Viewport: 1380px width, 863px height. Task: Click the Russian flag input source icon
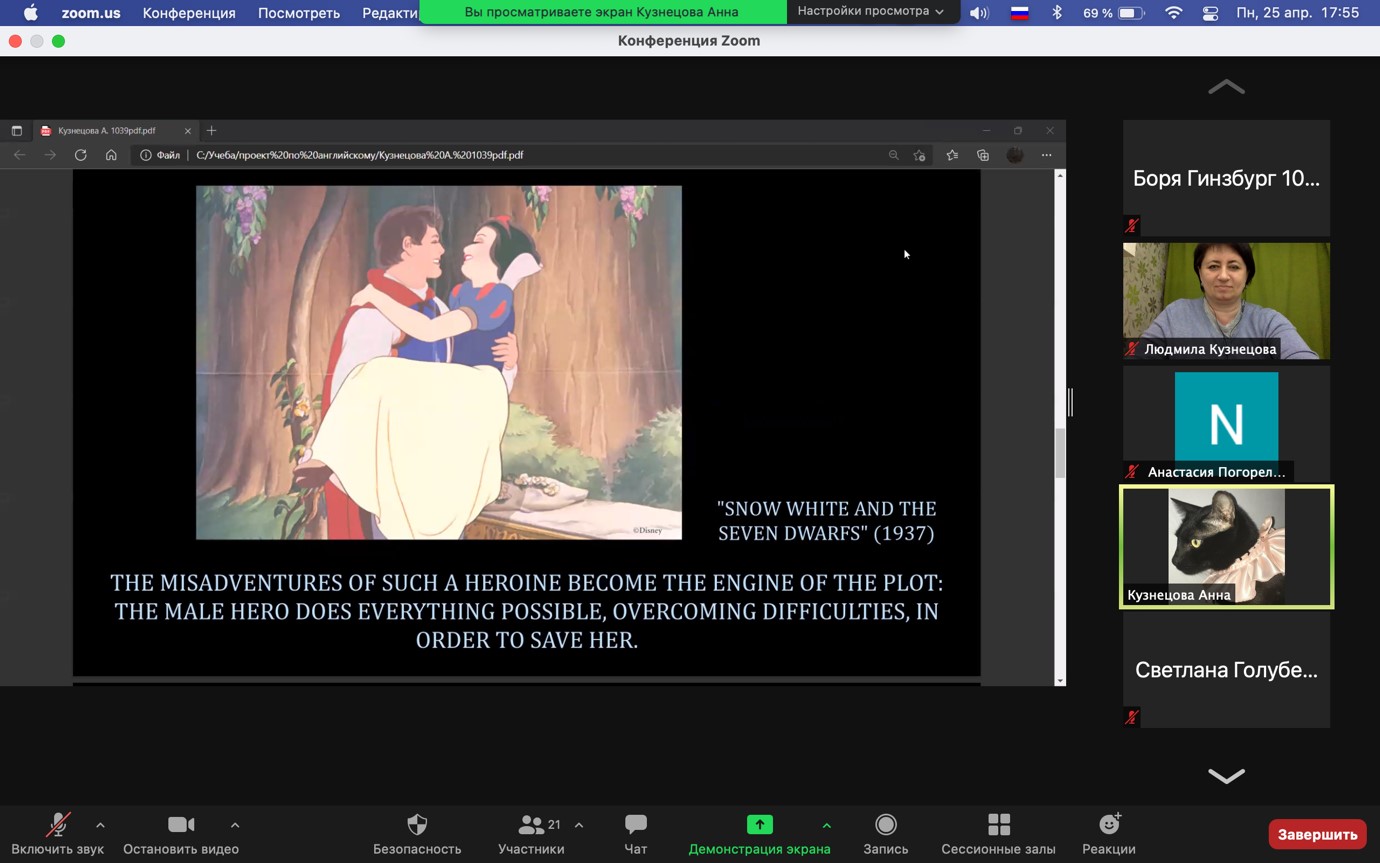click(1019, 13)
